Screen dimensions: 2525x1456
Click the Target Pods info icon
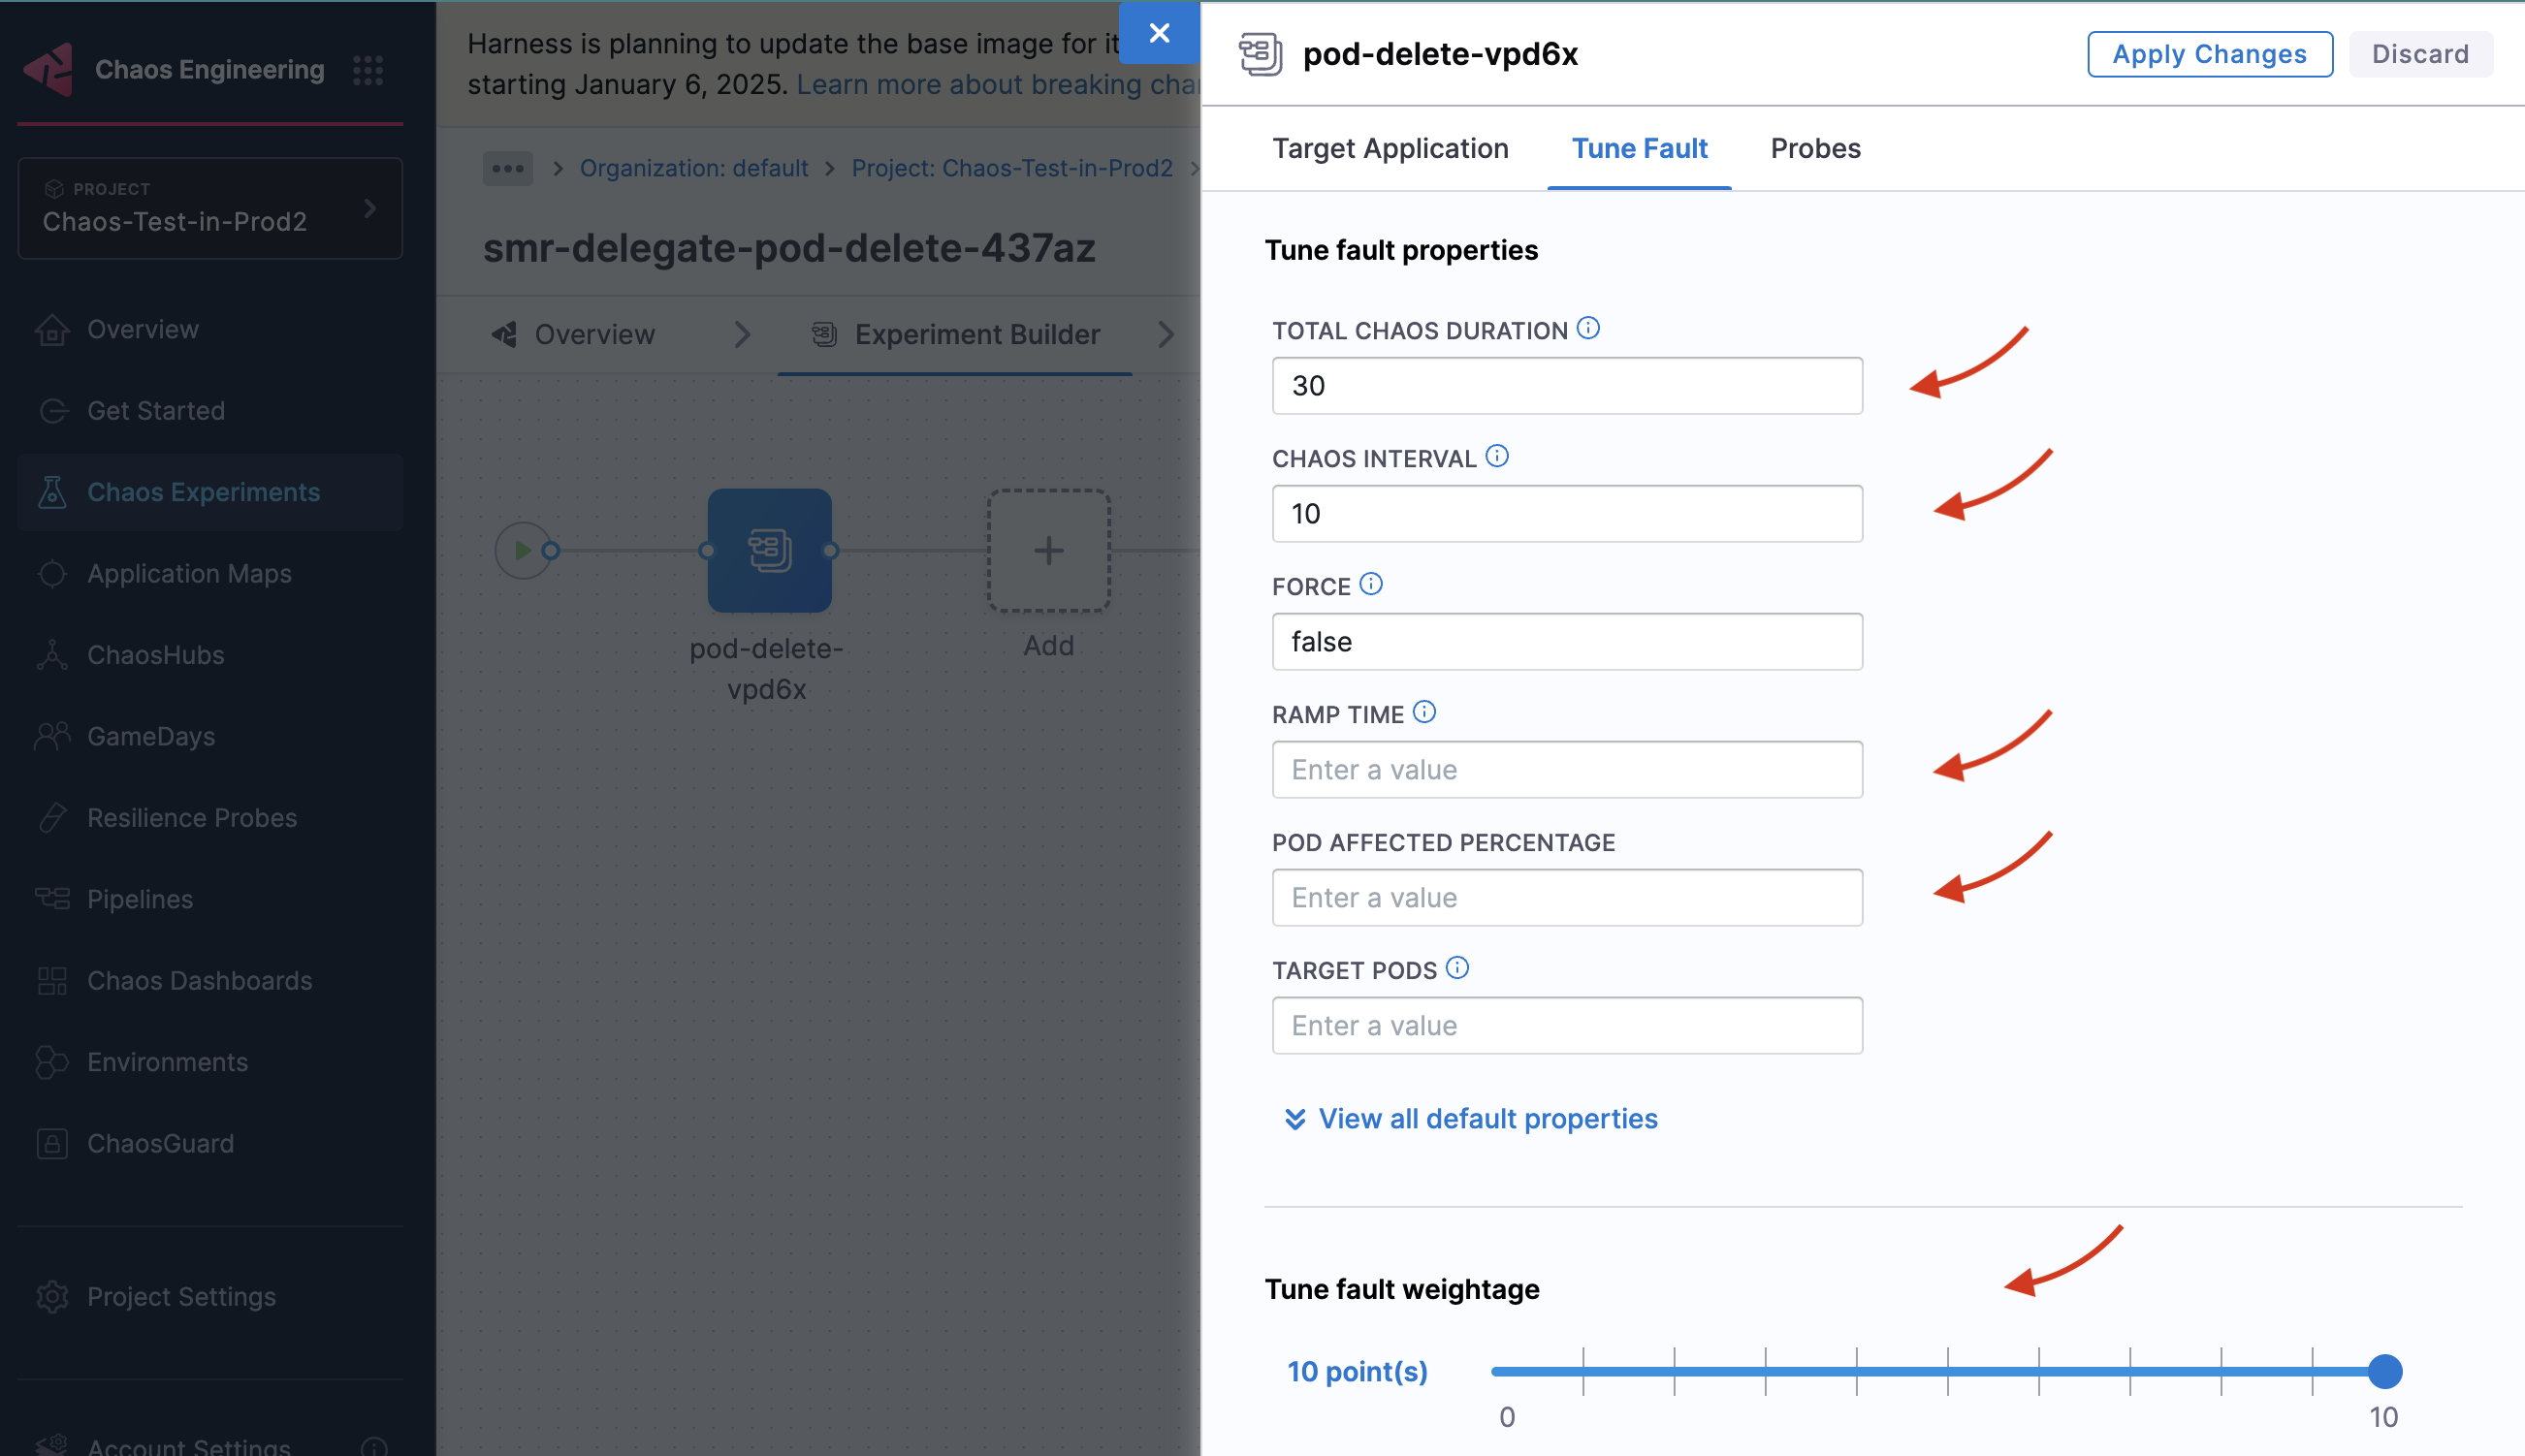pos(1457,968)
